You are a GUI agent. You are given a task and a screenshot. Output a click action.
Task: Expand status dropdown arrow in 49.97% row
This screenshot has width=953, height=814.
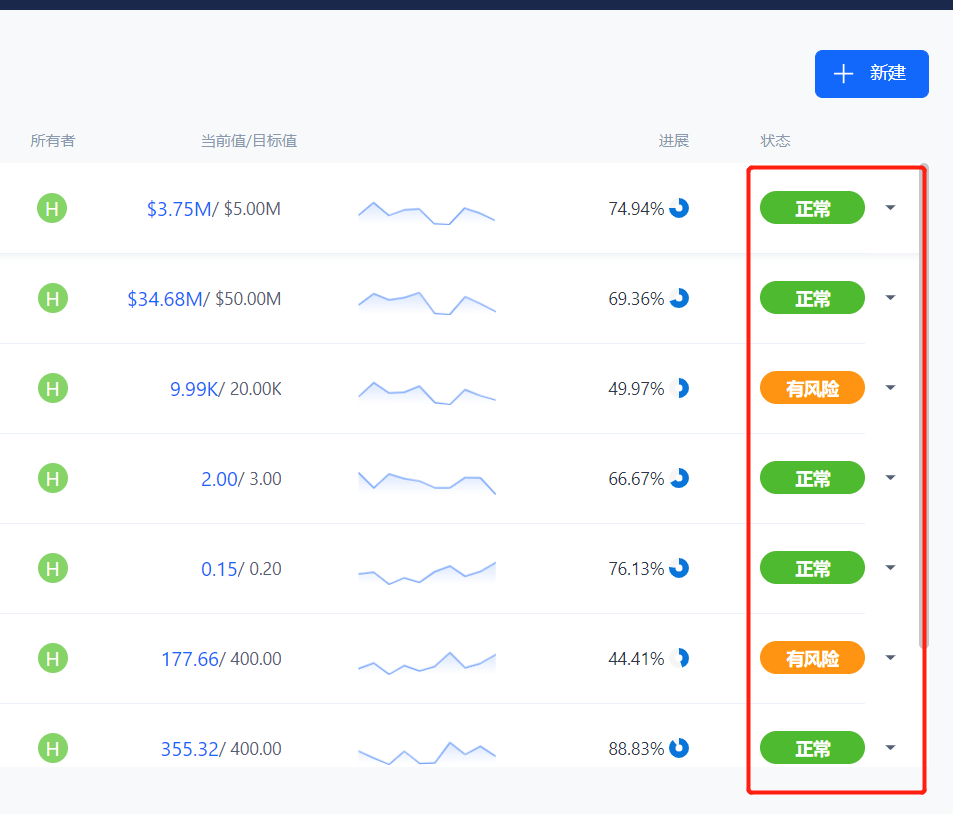(x=890, y=388)
